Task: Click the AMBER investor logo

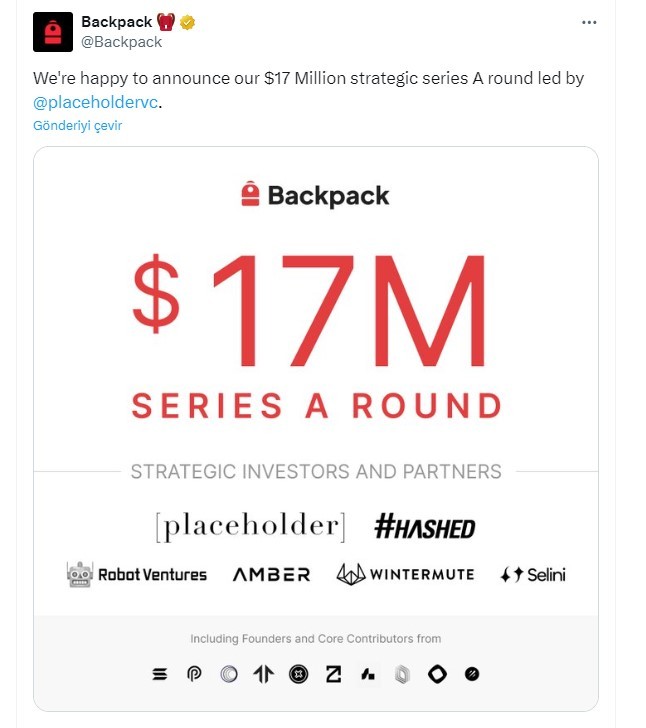Action: [271, 575]
